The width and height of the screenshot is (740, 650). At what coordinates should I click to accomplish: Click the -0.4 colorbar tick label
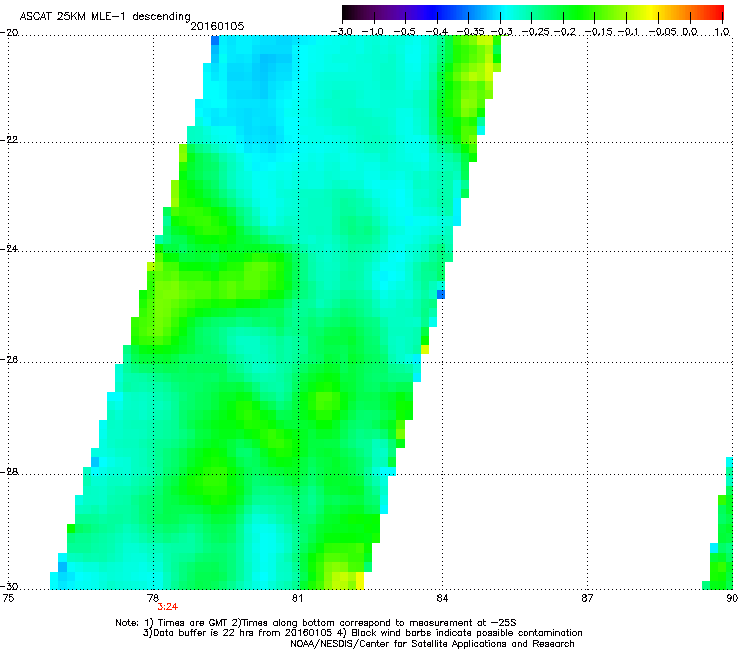437,32
